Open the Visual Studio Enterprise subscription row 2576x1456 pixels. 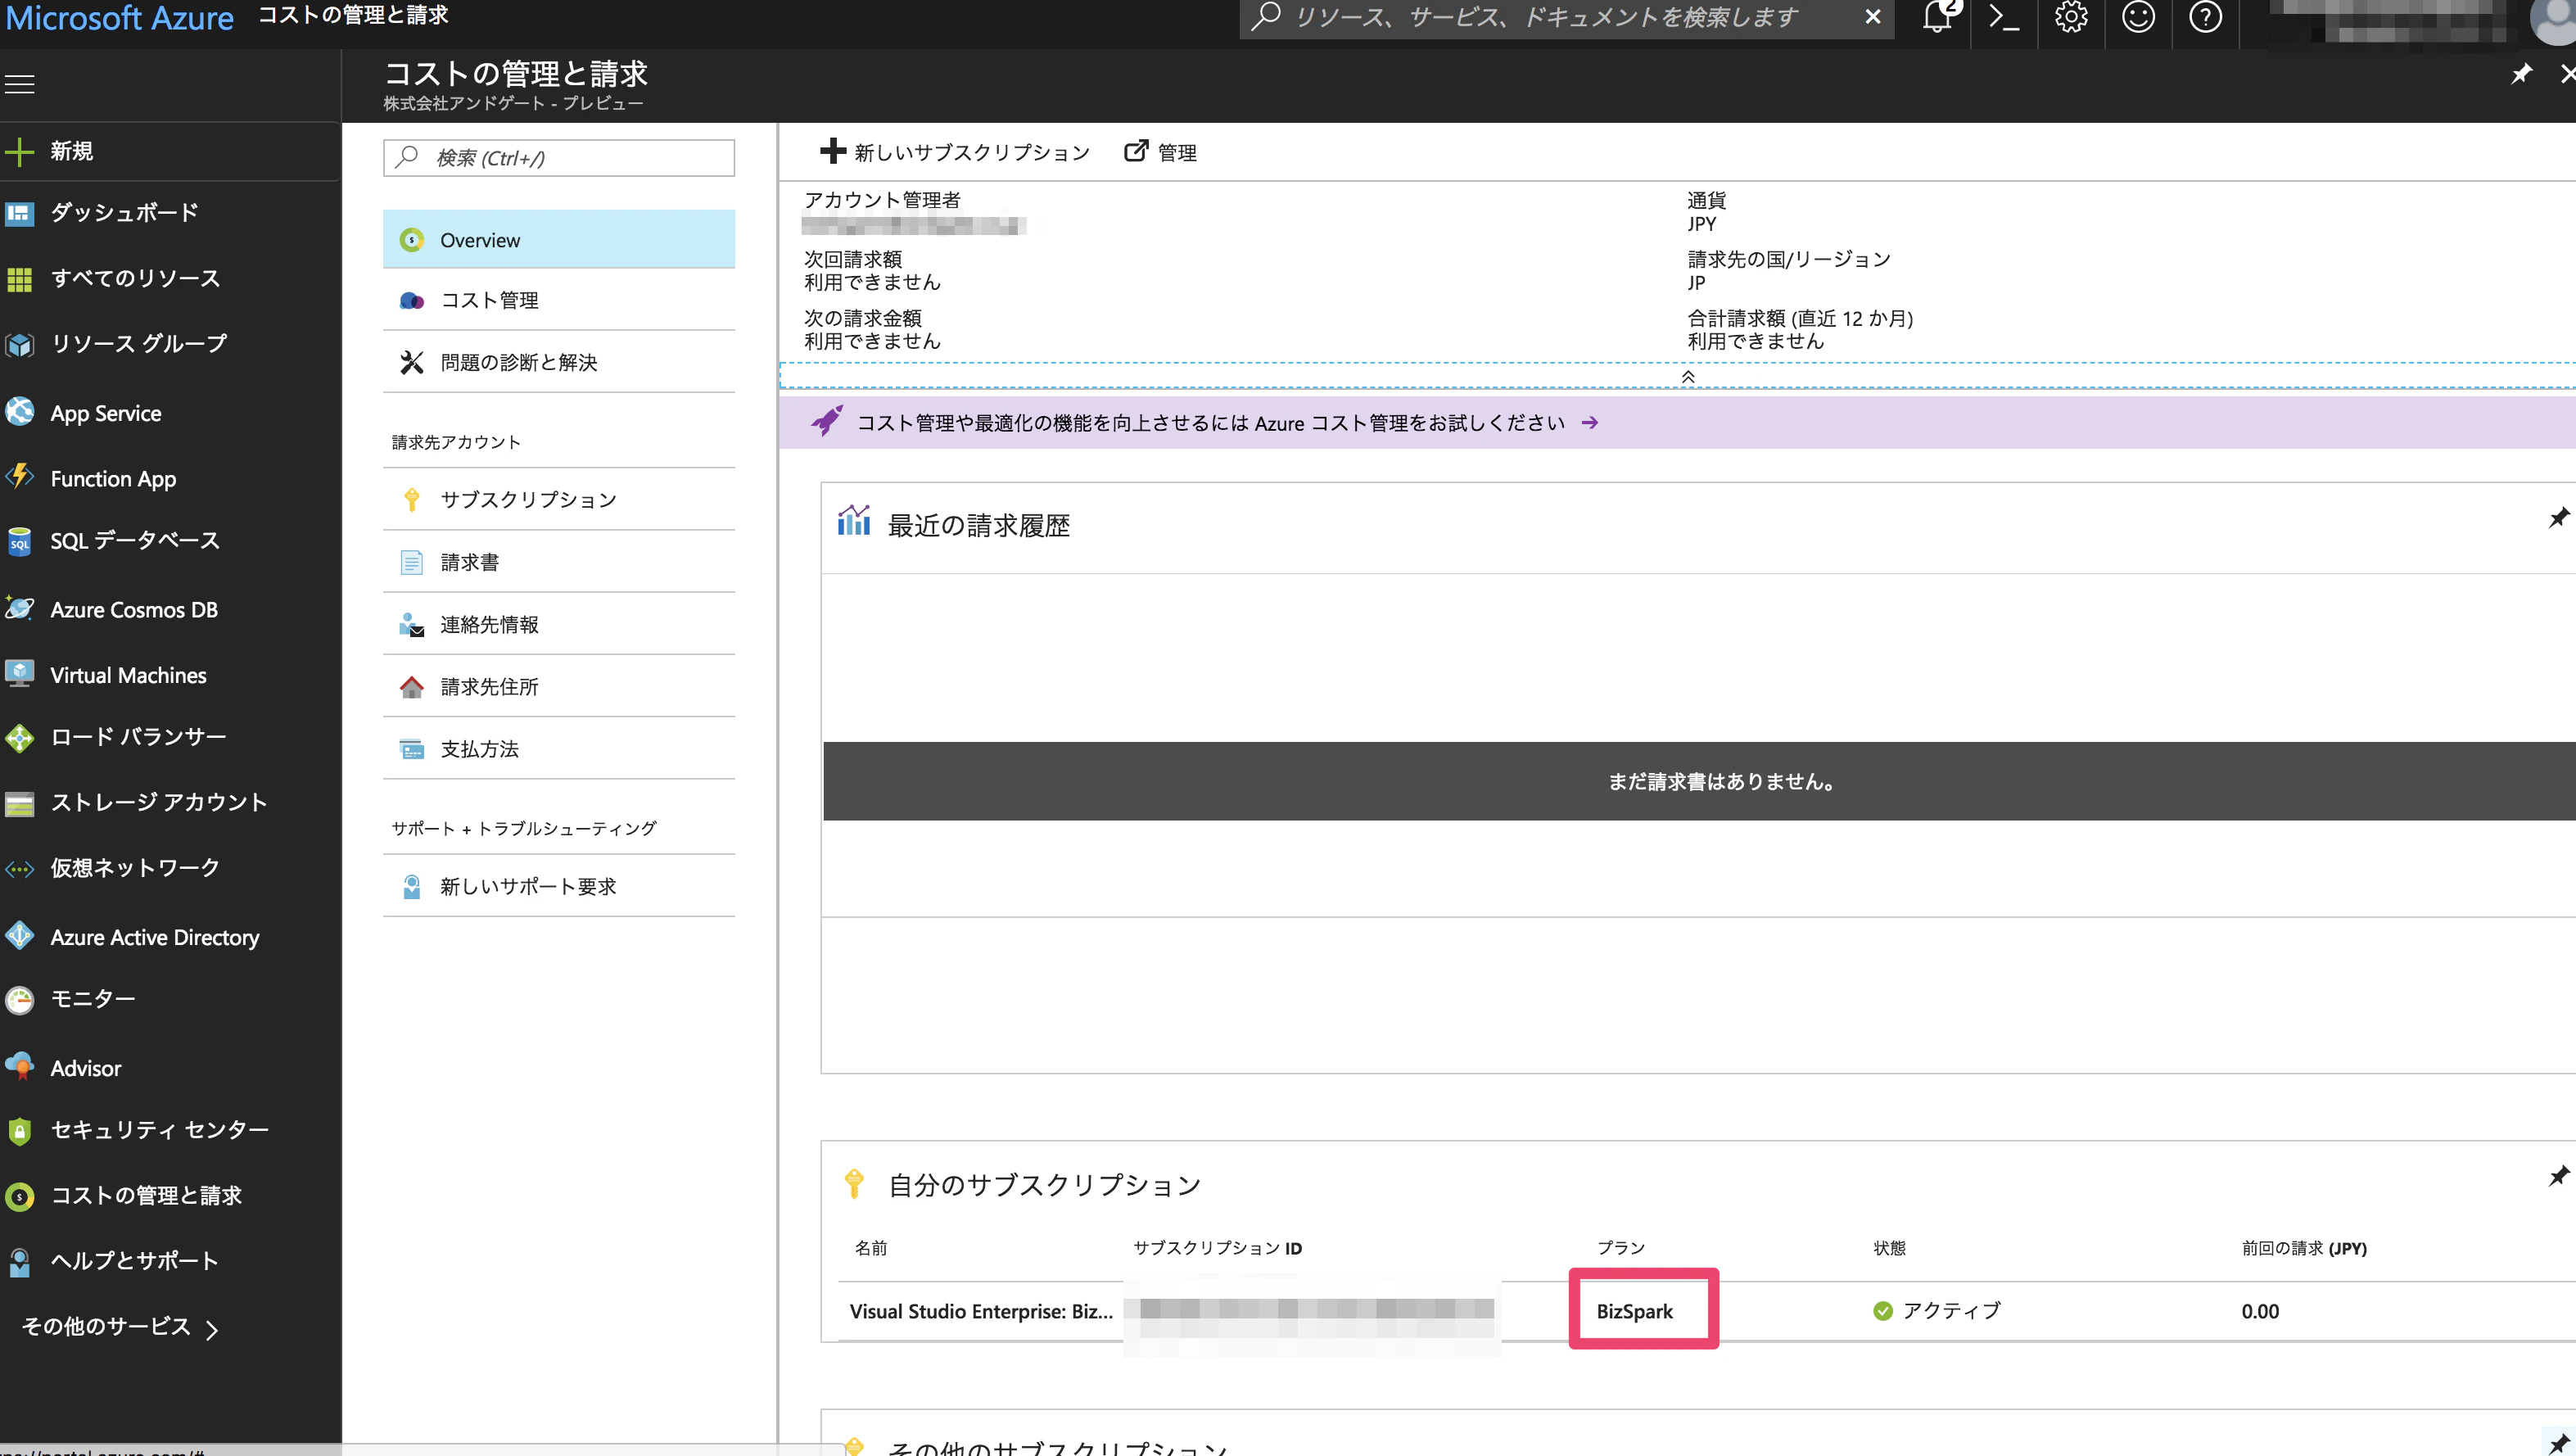[x=1707, y=1311]
